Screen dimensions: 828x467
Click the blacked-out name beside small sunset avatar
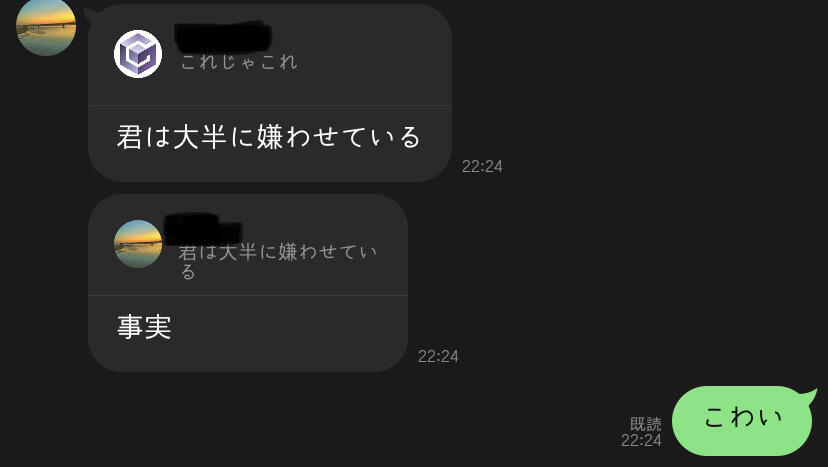(x=203, y=229)
